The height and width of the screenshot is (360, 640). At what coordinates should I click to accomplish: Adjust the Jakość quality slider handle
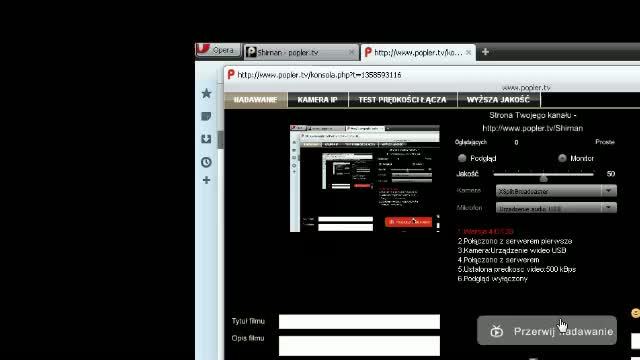pos(543,178)
